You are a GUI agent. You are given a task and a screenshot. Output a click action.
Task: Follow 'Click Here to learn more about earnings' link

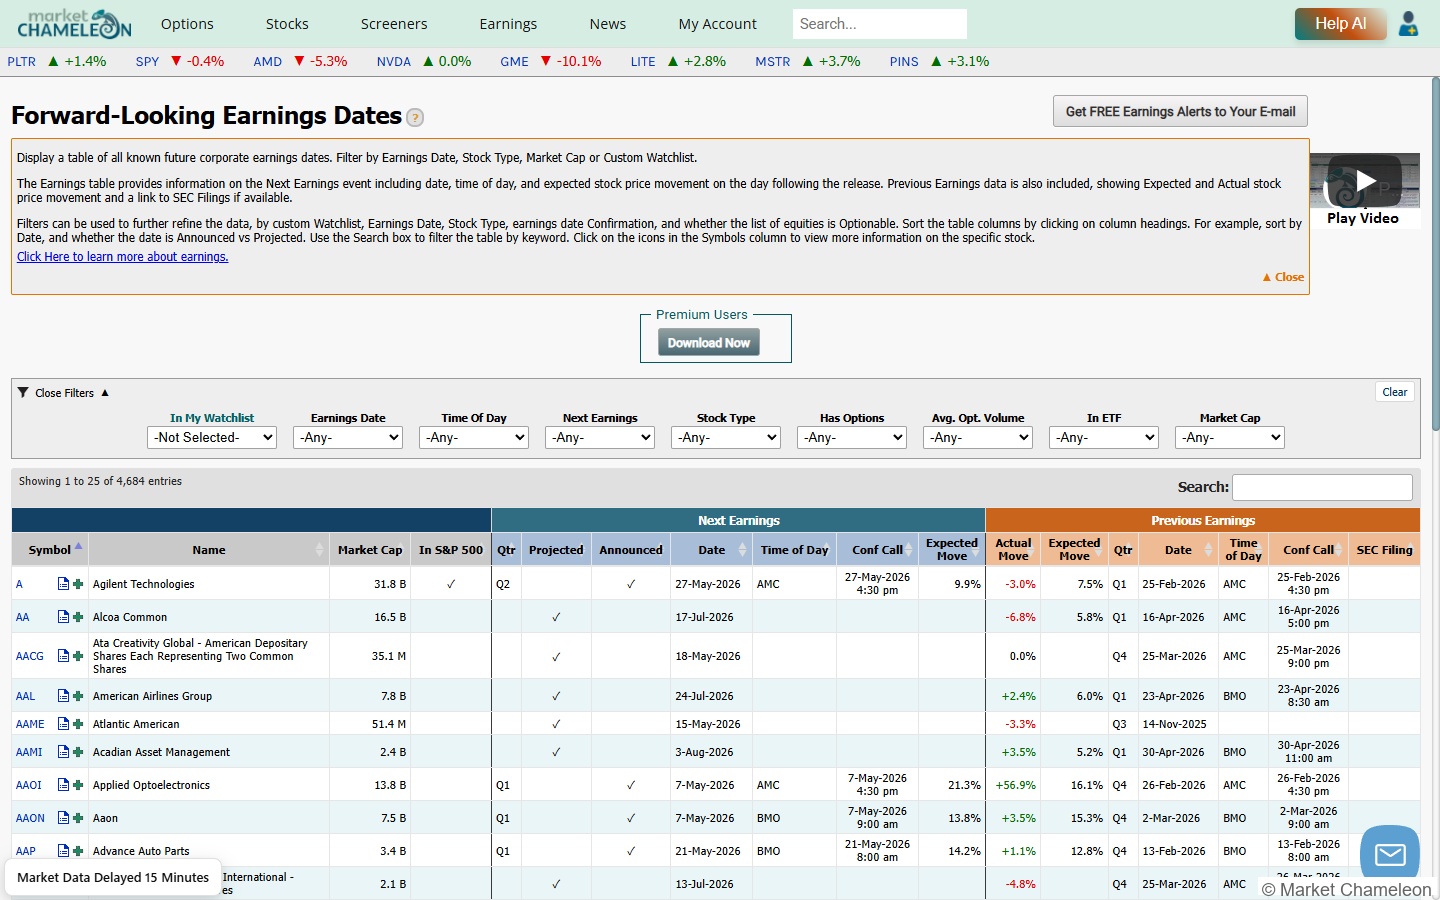122,257
